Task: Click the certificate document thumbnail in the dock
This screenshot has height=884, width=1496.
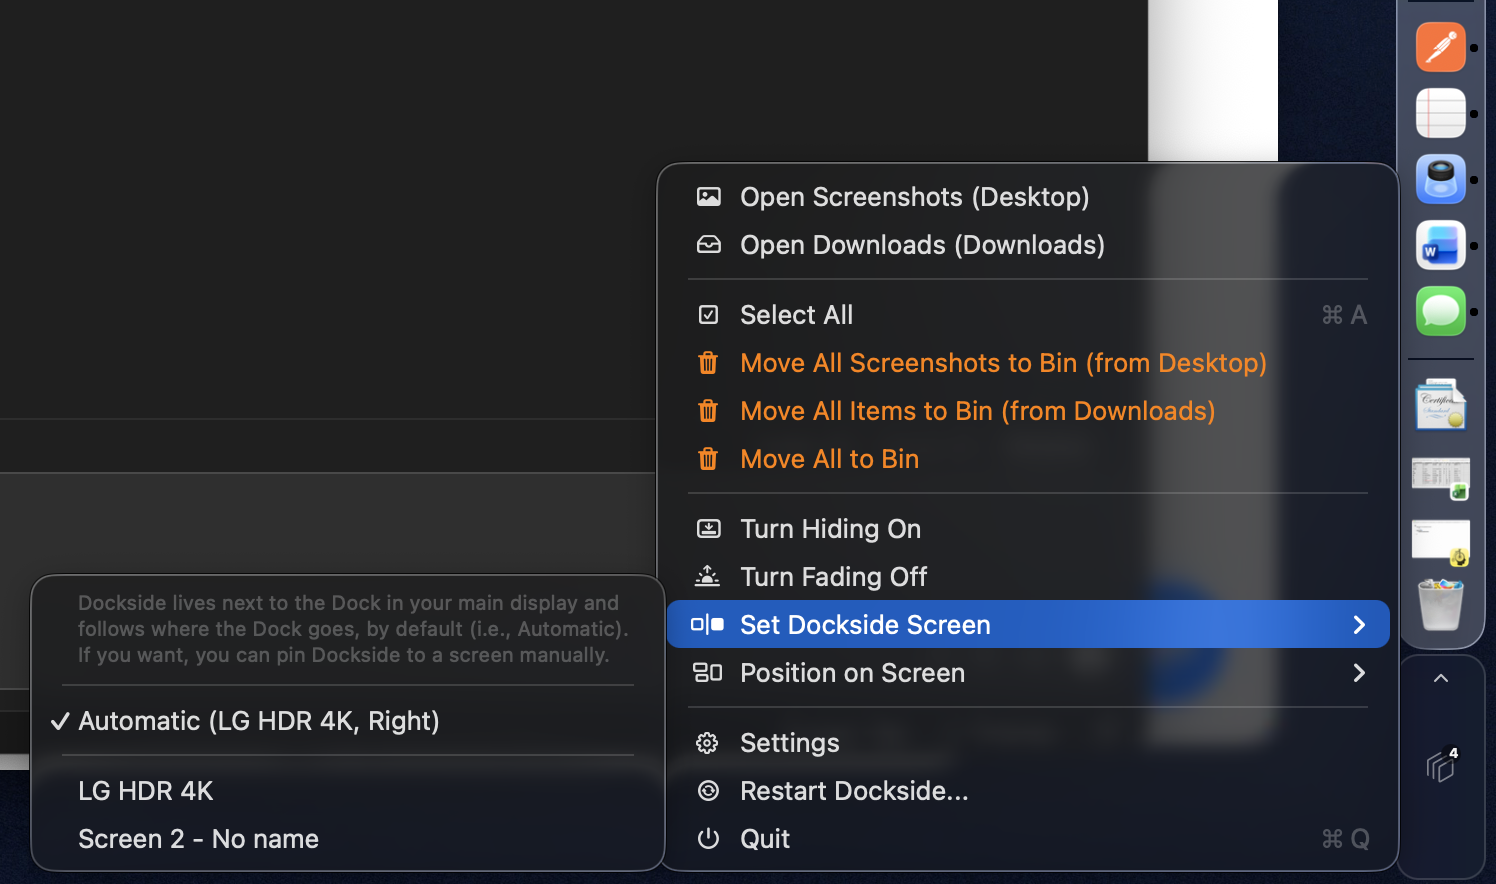Action: coord(1440,405)
